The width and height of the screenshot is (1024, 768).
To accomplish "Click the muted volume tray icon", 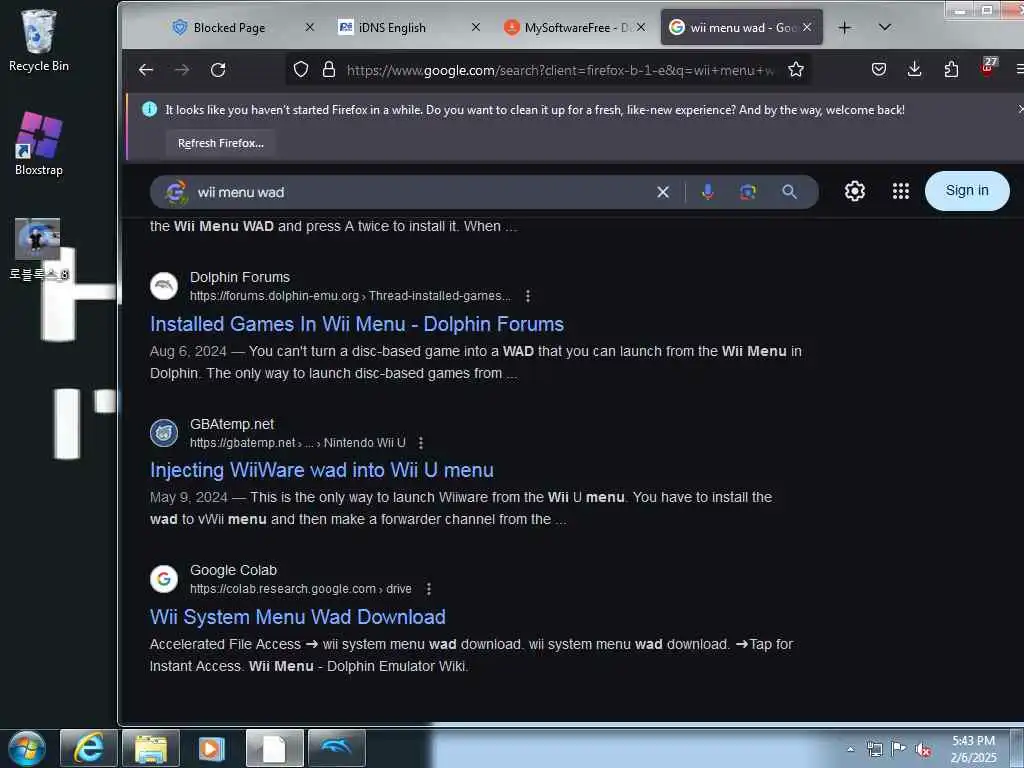I will (x=923, y=750).
